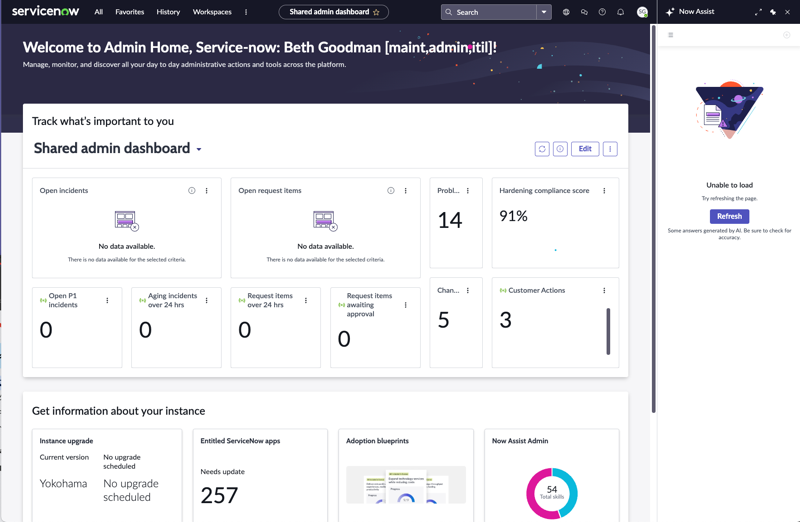Close the Now Assist panel
This screenshot has height=522, width=800.
click(x=787, y=12)
